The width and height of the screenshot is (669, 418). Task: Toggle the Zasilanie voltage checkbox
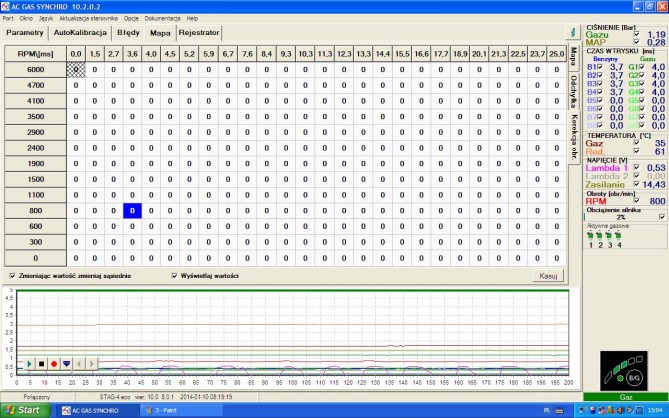coord(637,184)
